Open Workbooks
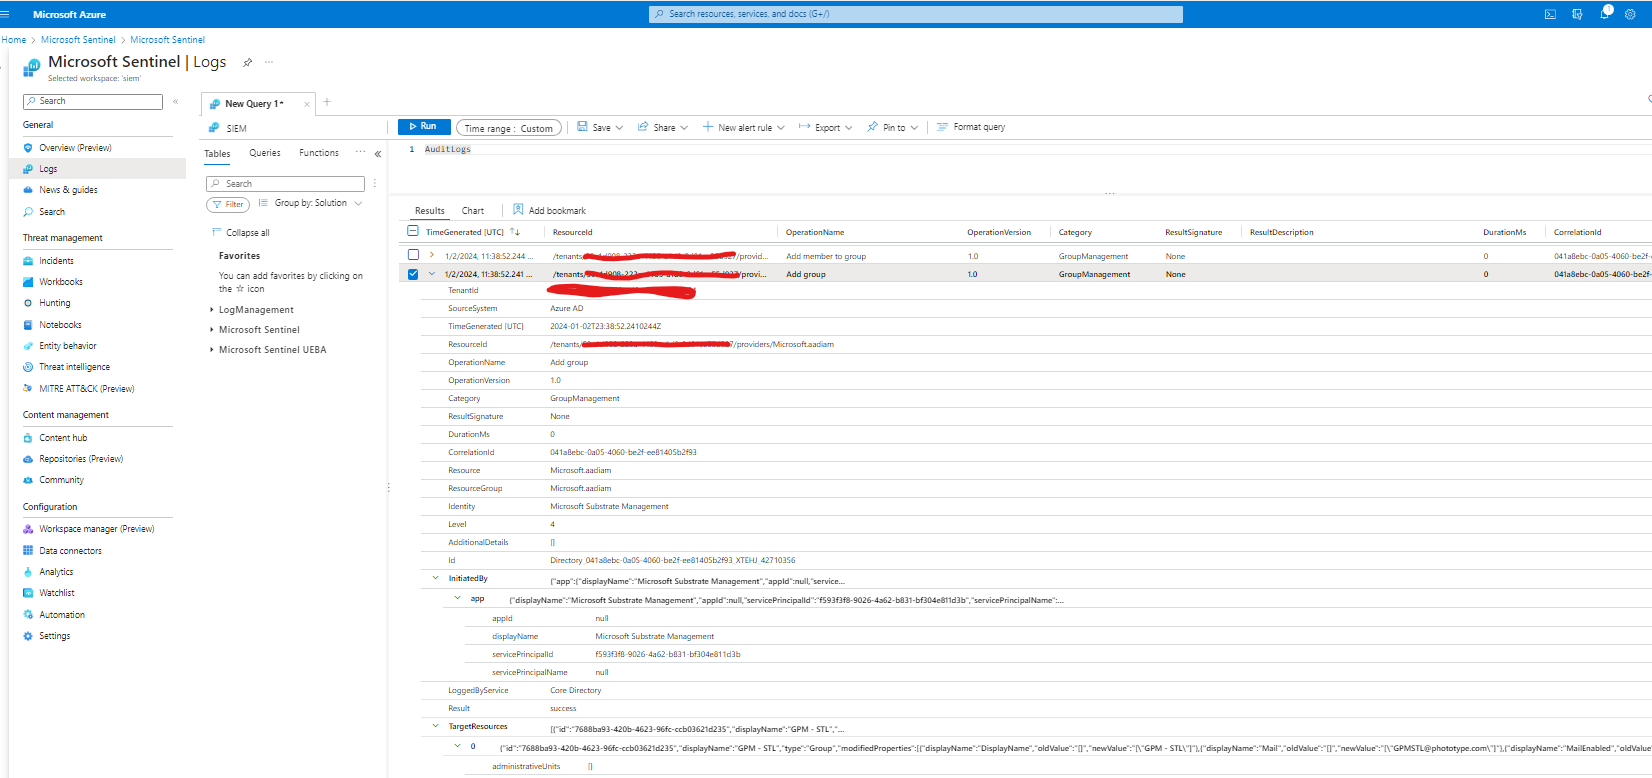The height and width of the screenshot is (778, 1652). [x=60, y=282]
